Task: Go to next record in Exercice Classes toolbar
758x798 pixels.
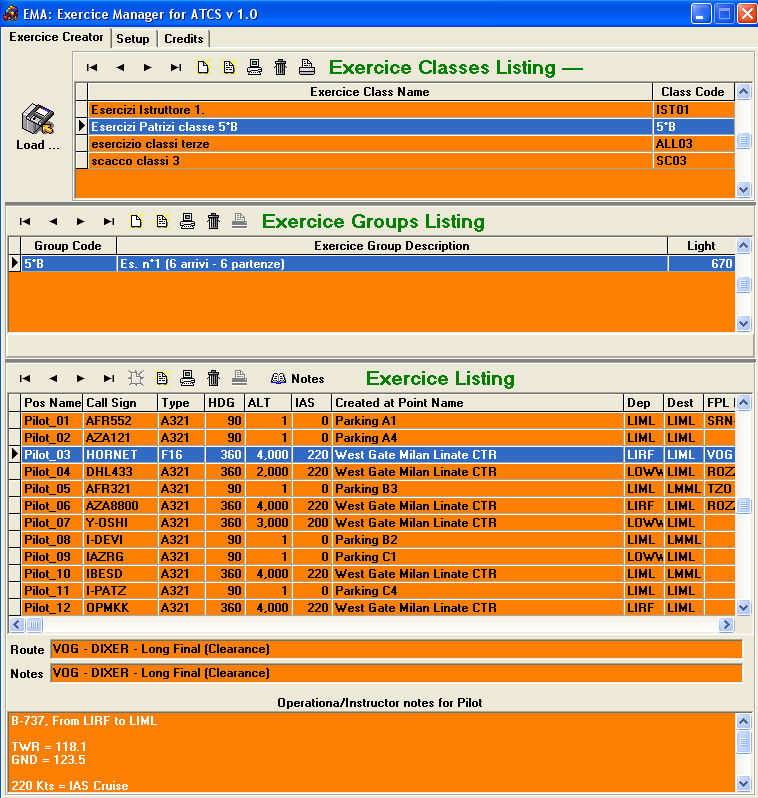Action: pyautogui.click(x=148, y=67)
